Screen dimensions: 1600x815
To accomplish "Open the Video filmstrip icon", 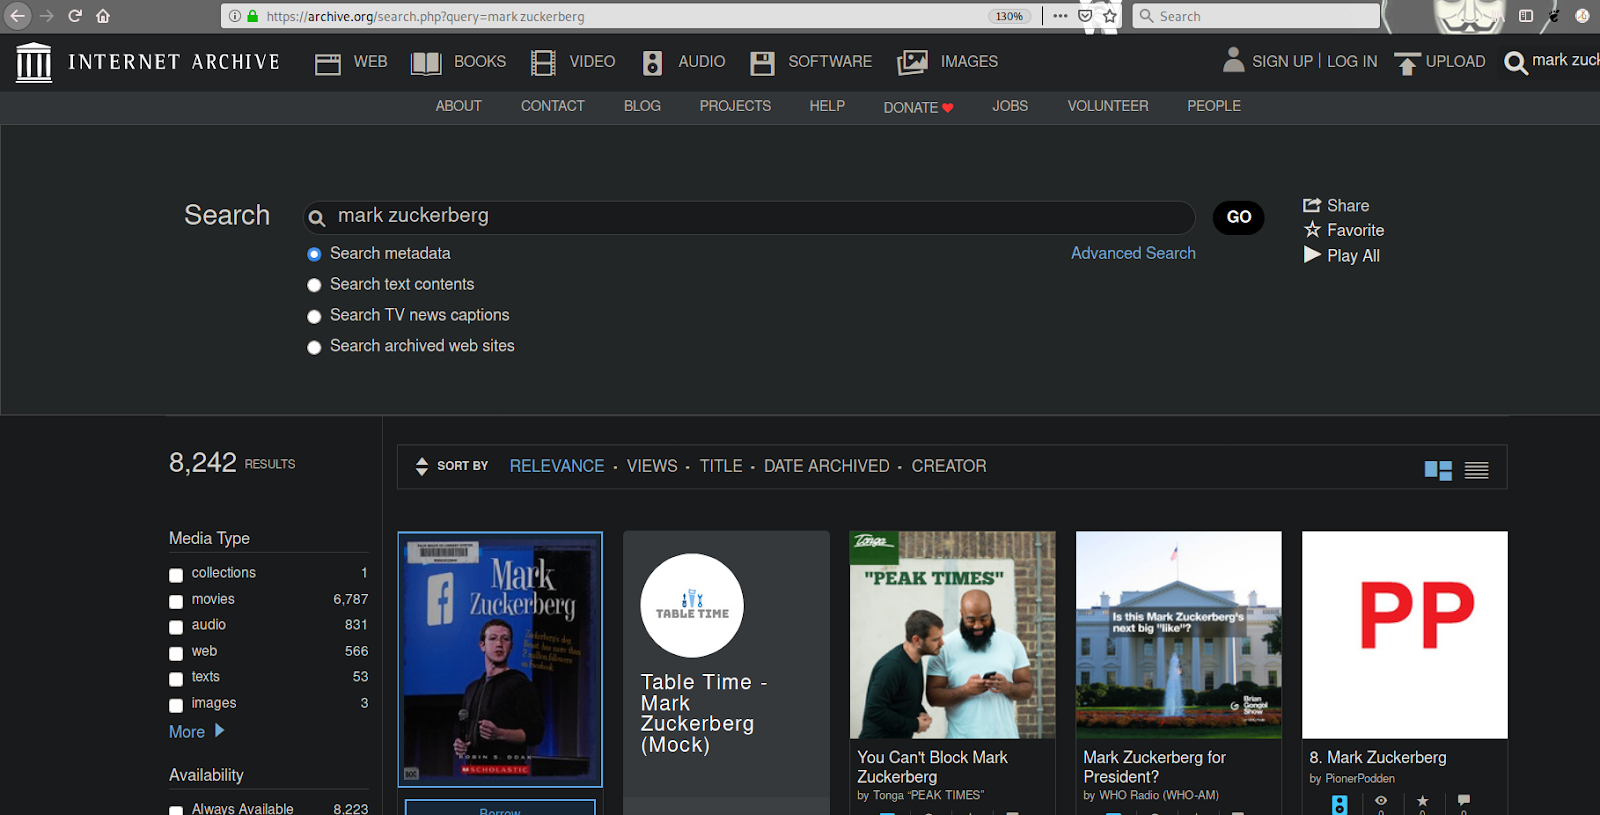I will (543, 63).
